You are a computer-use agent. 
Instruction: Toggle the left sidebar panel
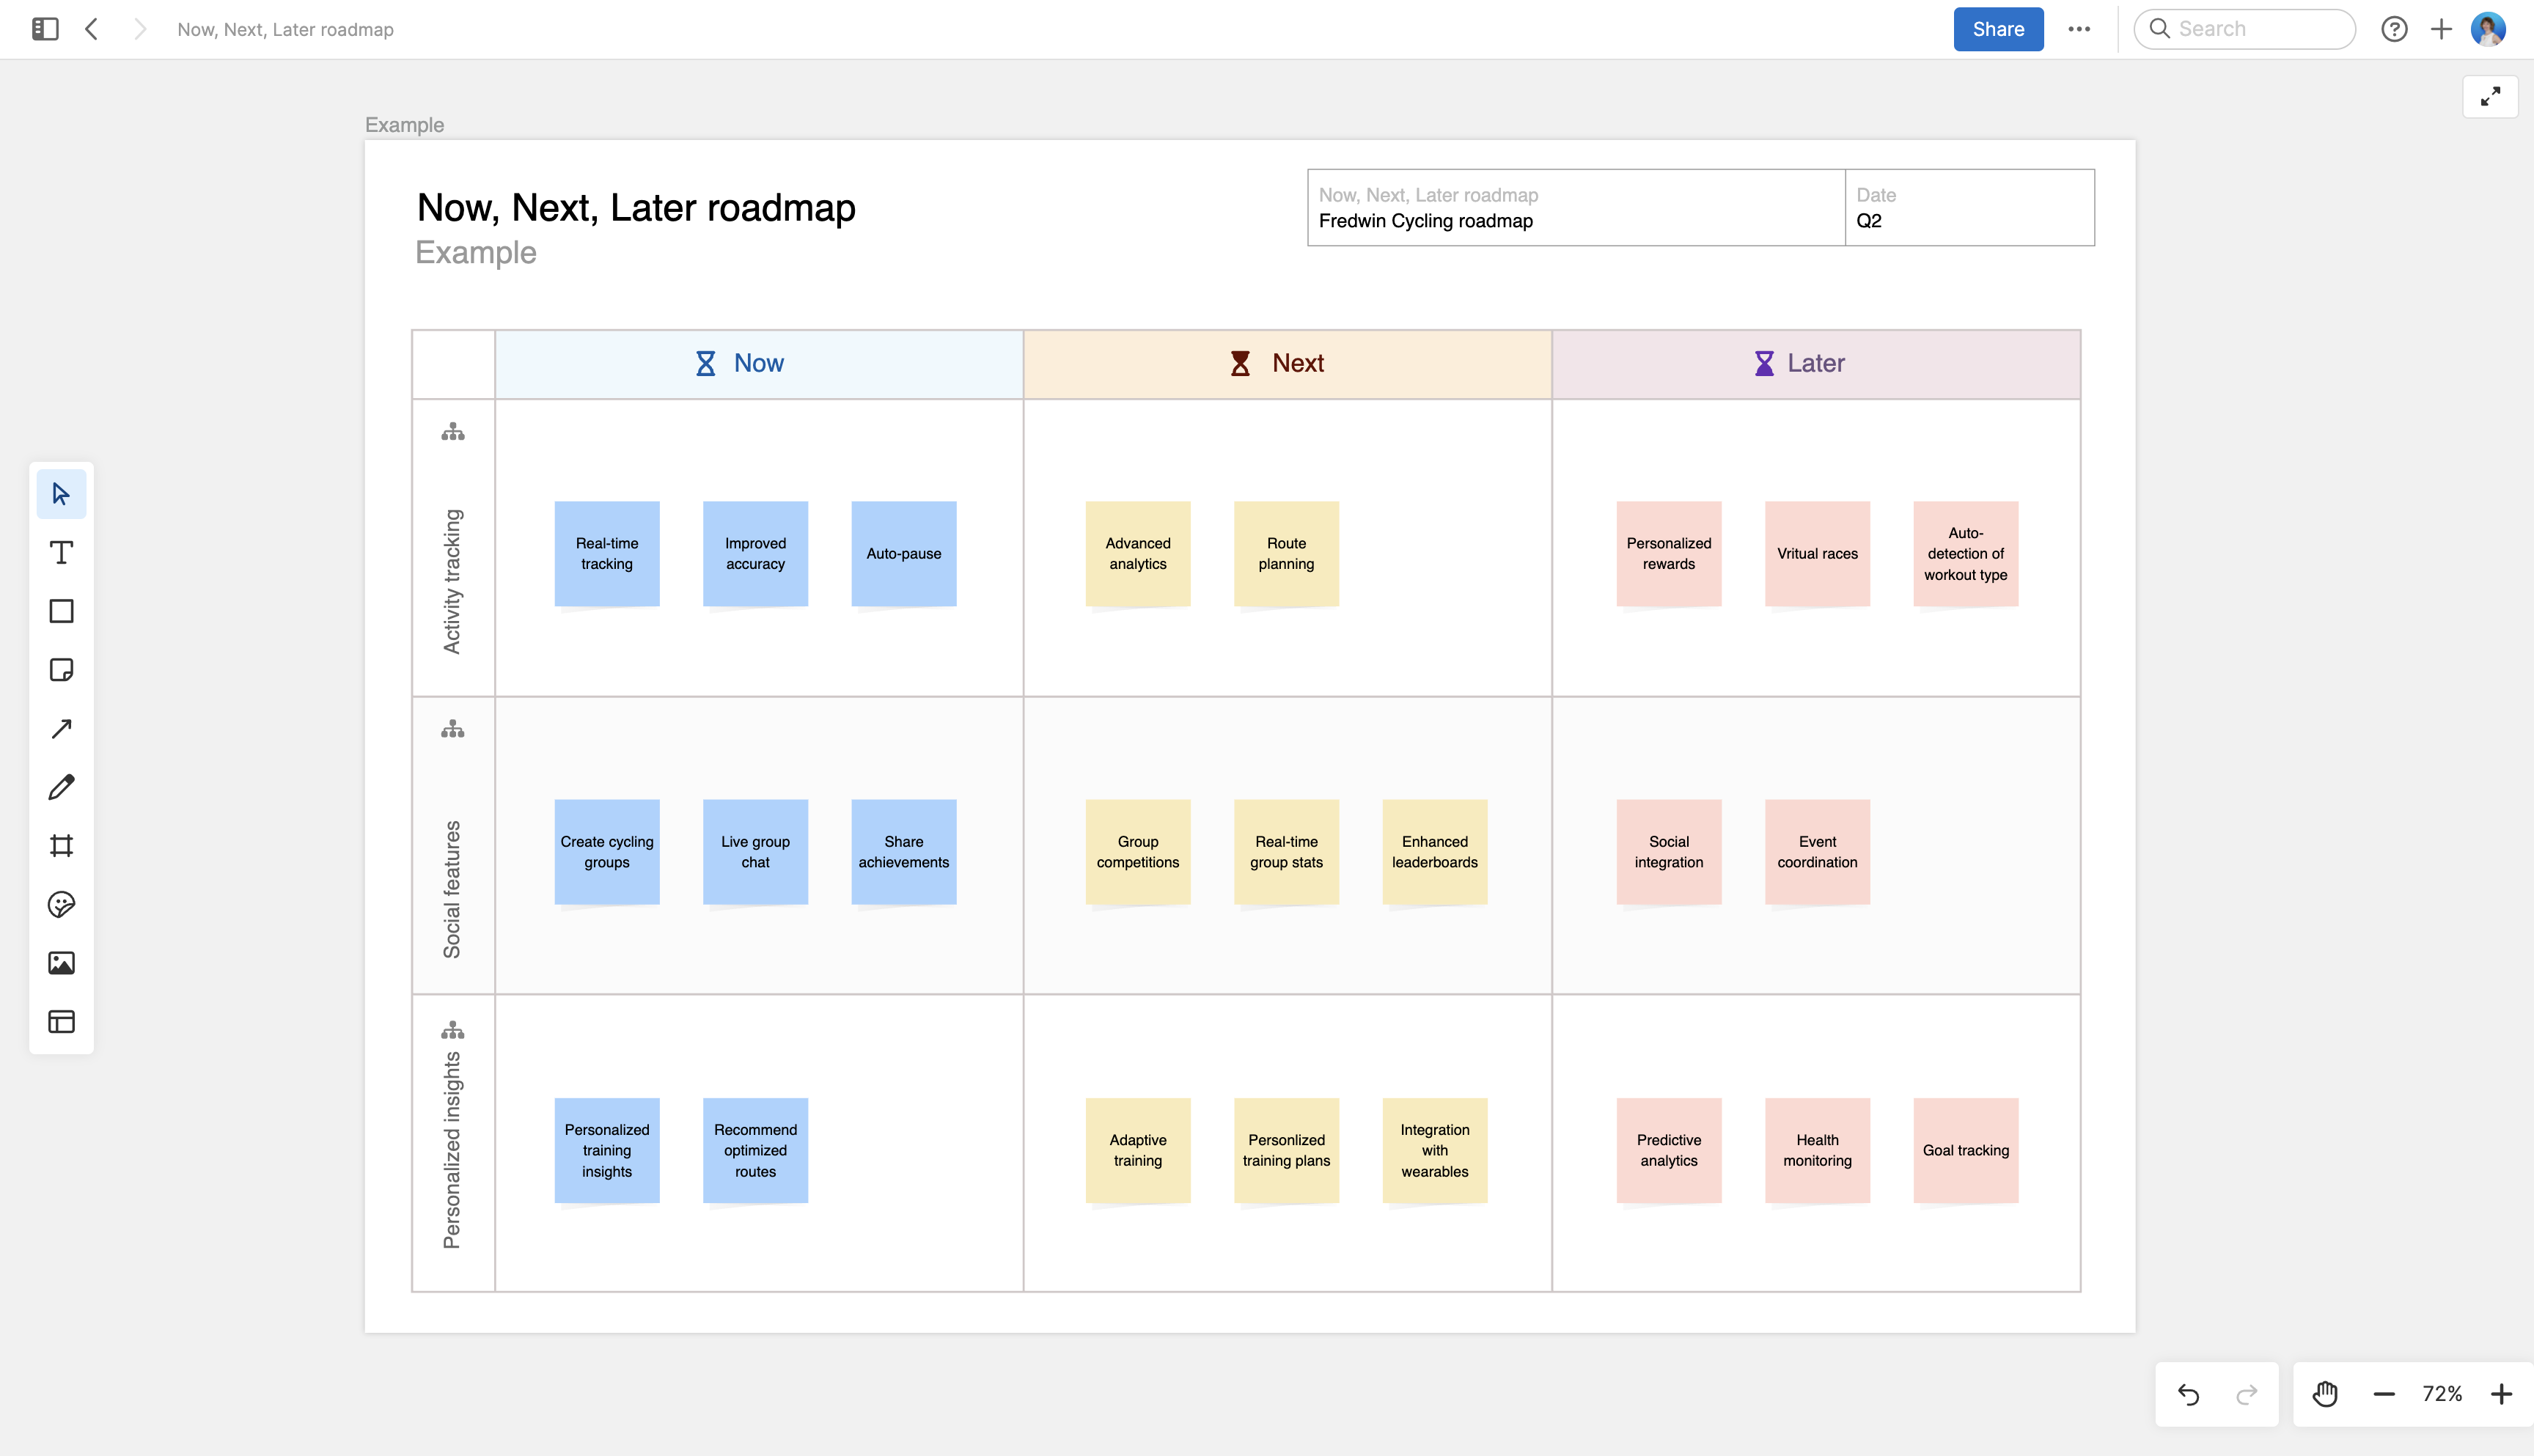(45, 29)
